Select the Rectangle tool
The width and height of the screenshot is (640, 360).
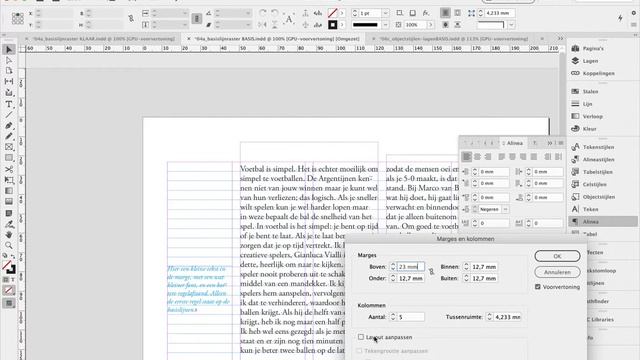click(x=9, y=158)
